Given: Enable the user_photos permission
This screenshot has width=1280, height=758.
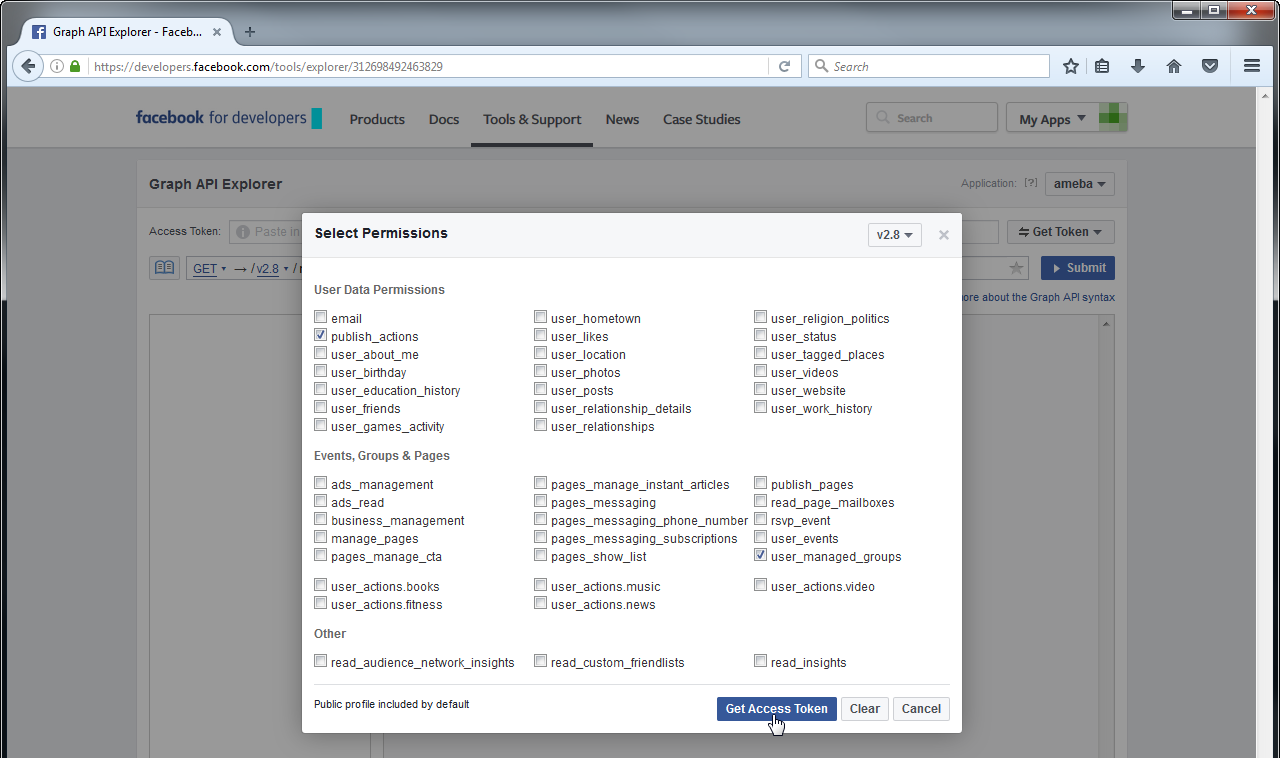Looking at the screenshot, I should (x=540, y=372).
